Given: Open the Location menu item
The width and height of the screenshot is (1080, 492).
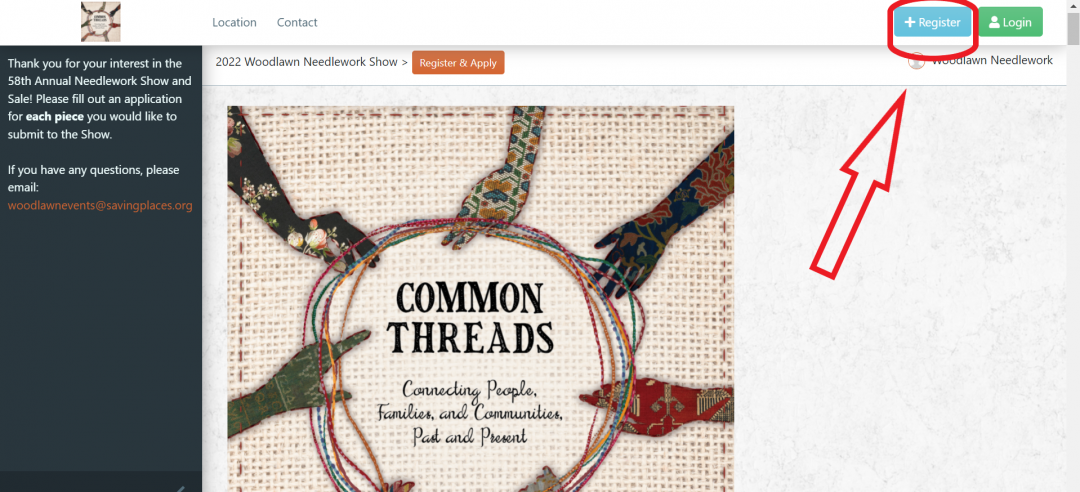Looking at the screenshot, I should click(x=234, y=22).
